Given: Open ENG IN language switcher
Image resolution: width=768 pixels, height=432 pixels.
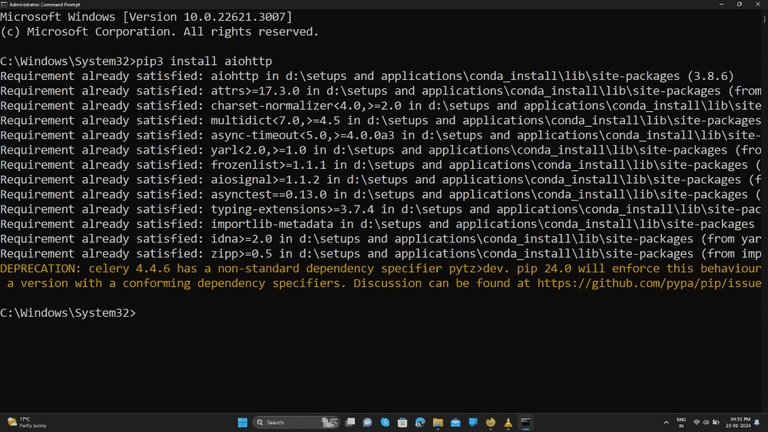Looking at the screenshot, I should 681,423.
